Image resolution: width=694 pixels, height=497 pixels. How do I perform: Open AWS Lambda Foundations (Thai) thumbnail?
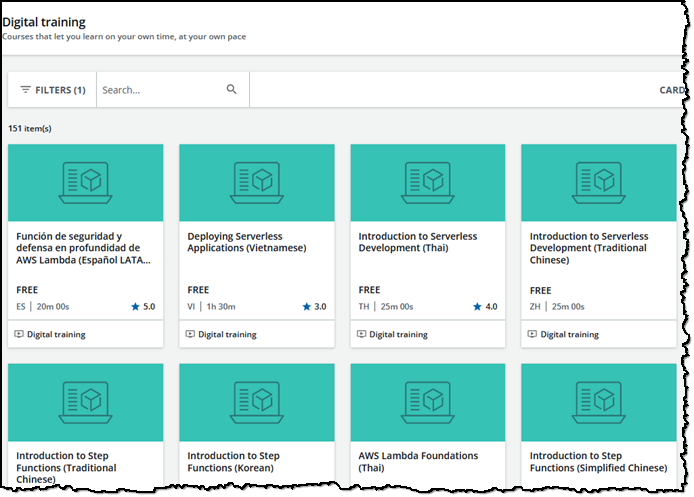click(x=428, y=402)
